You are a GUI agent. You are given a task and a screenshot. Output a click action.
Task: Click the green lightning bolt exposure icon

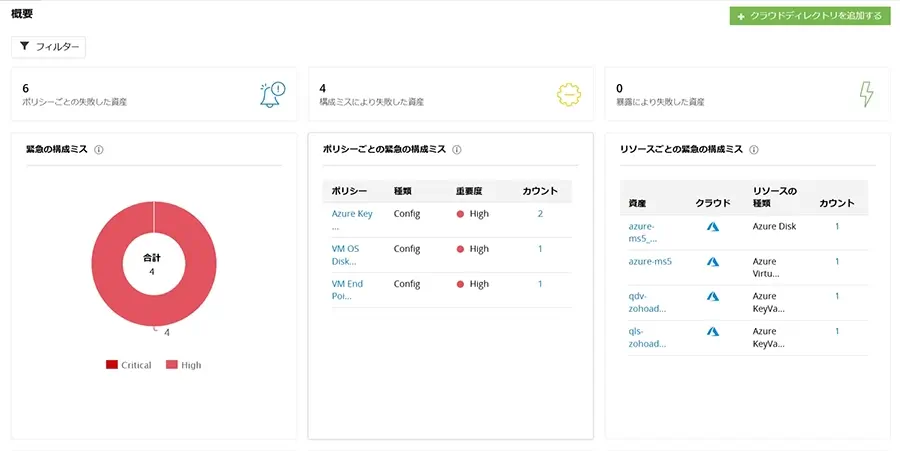pos(866,94)
